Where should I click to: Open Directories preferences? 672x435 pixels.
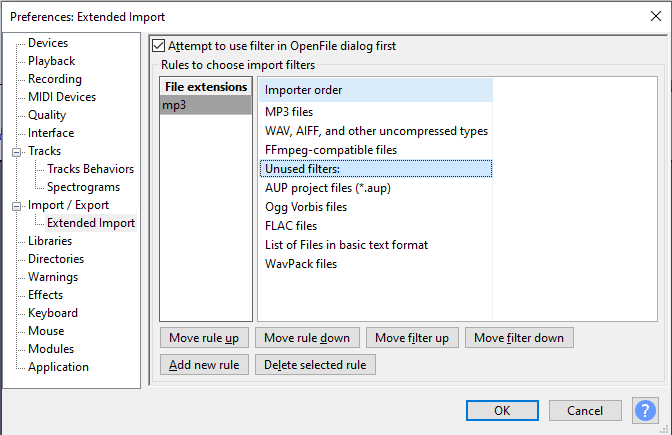(56, 259)
